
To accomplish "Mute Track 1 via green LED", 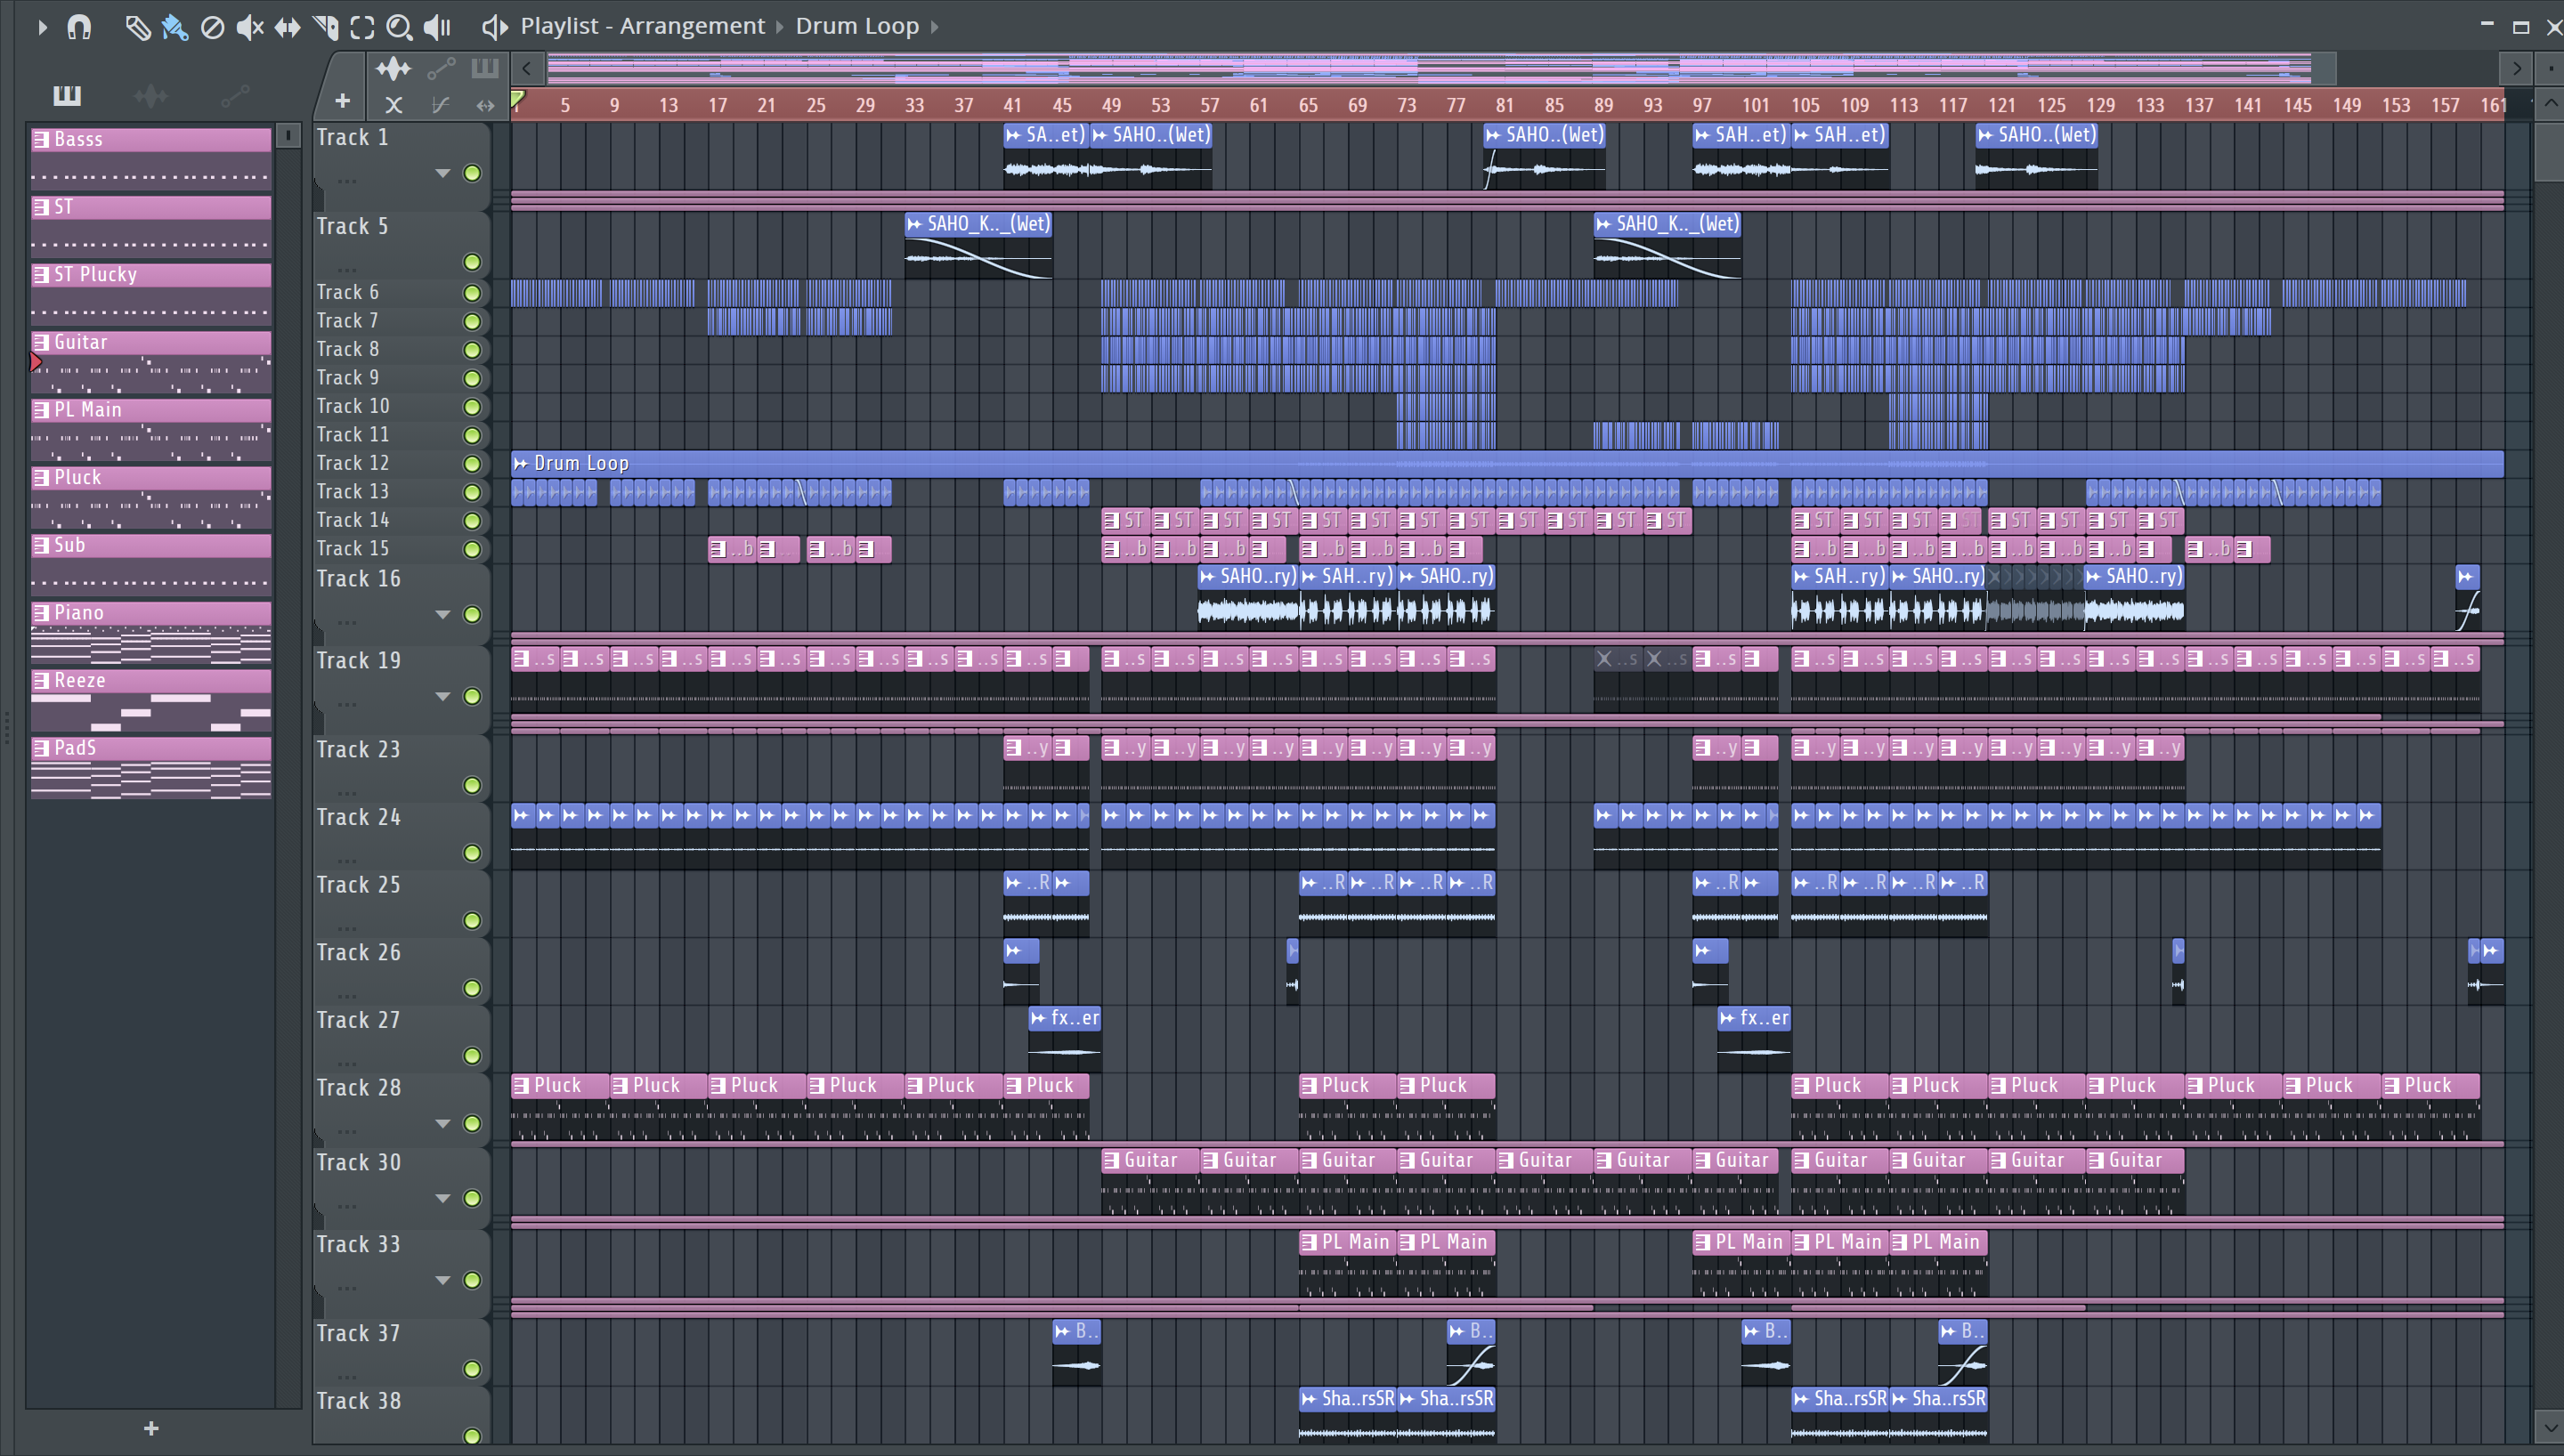I will point(472,173).
